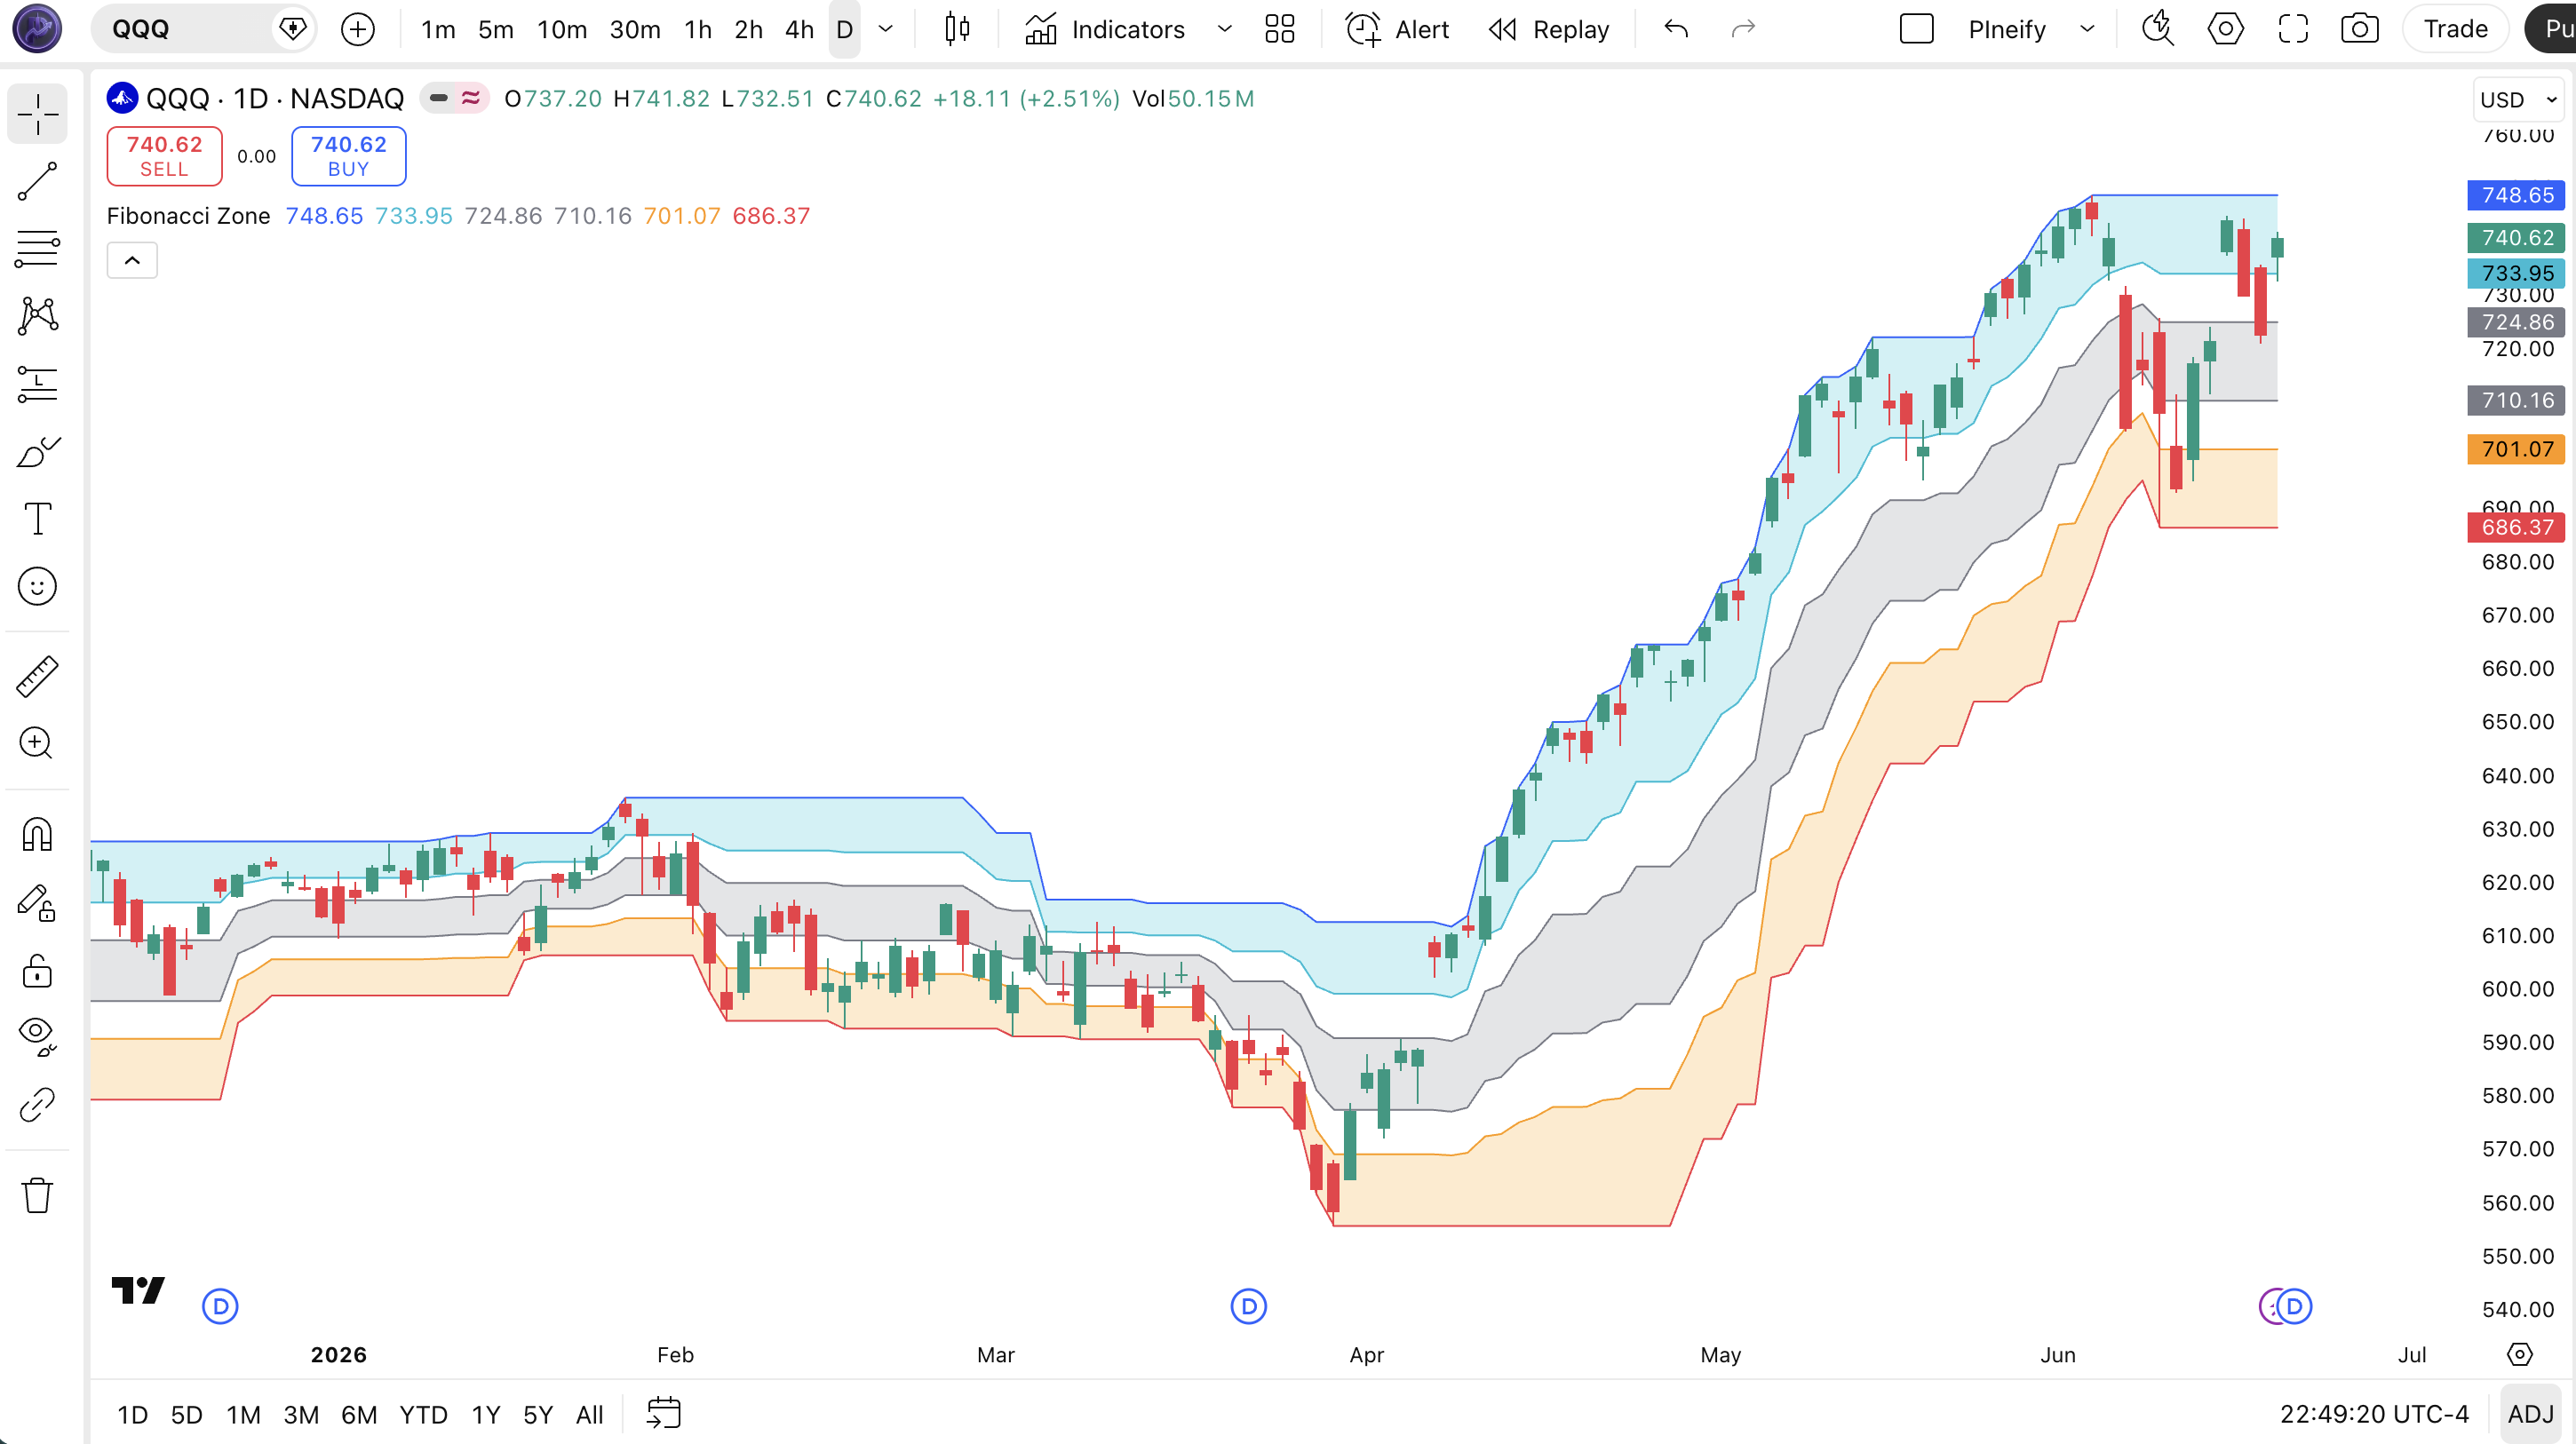Open the user profile avatar menu
The width and height of the screenshot is (2576, 1444).
coord(37,29)
